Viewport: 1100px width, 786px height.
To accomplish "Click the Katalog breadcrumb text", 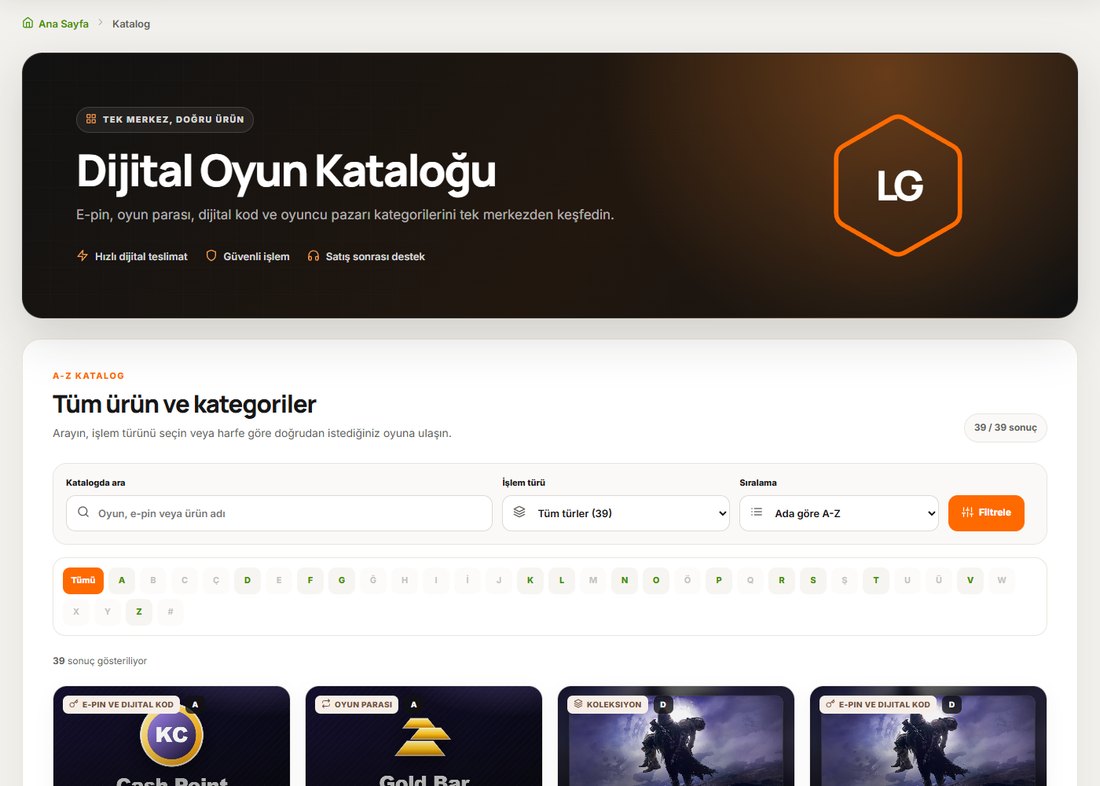I will (x=131, y=24).
